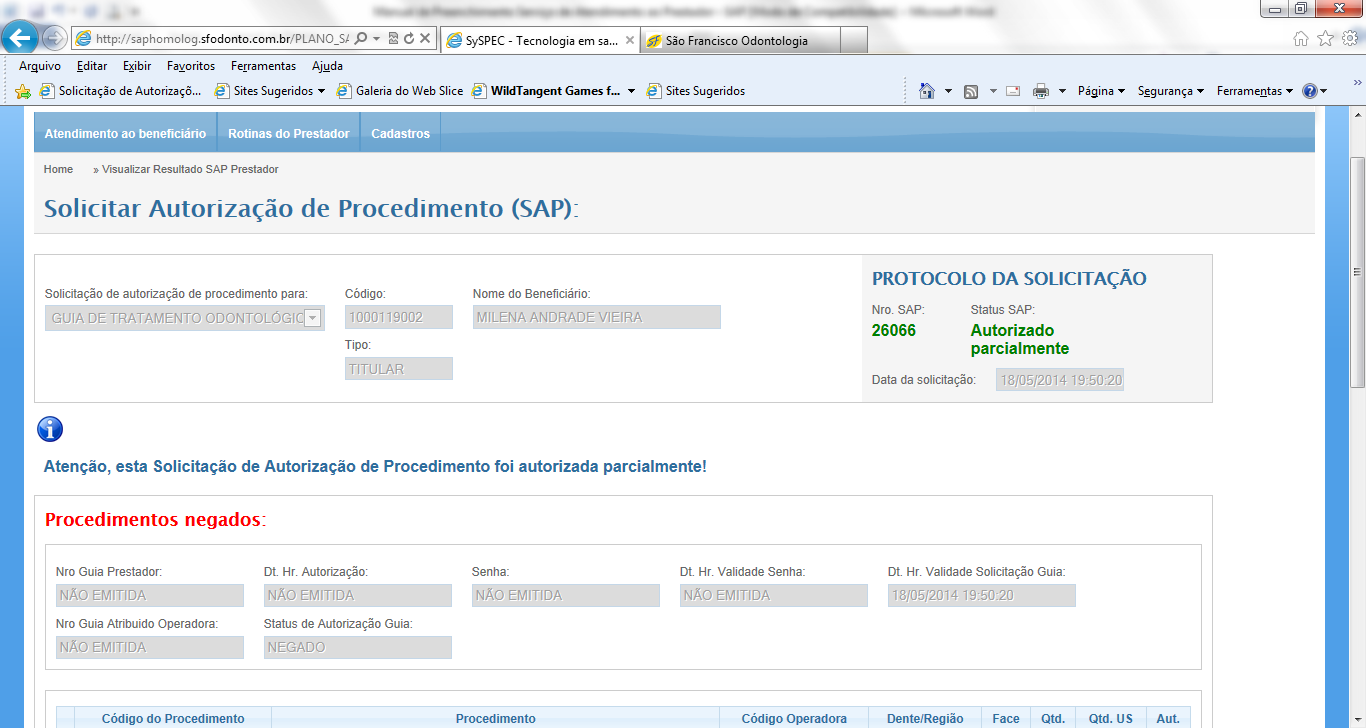Expand the Home button dropdown arrow
Screen dimensions: 1366x728
point(948,91)
